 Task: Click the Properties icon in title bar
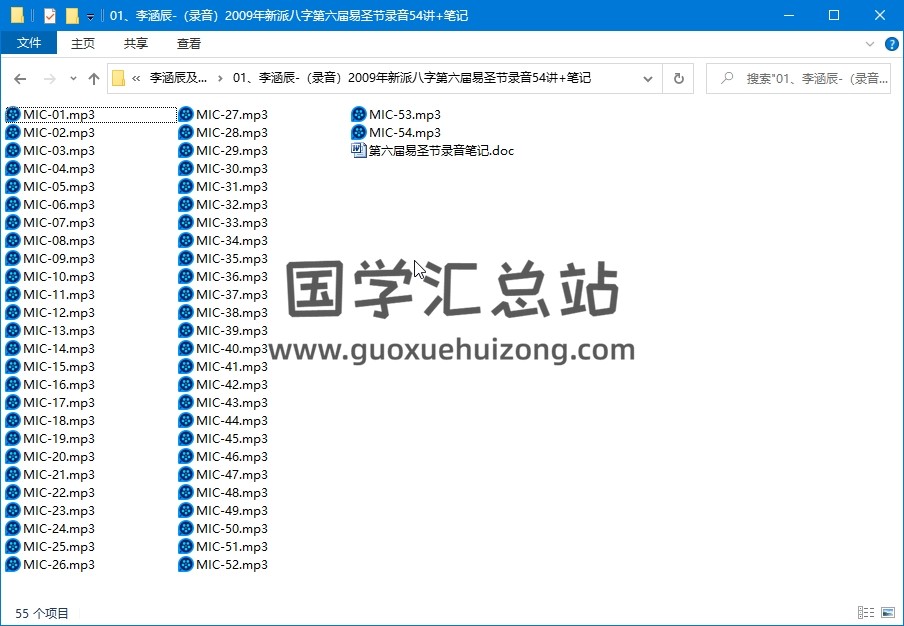(x=50, y=16)
